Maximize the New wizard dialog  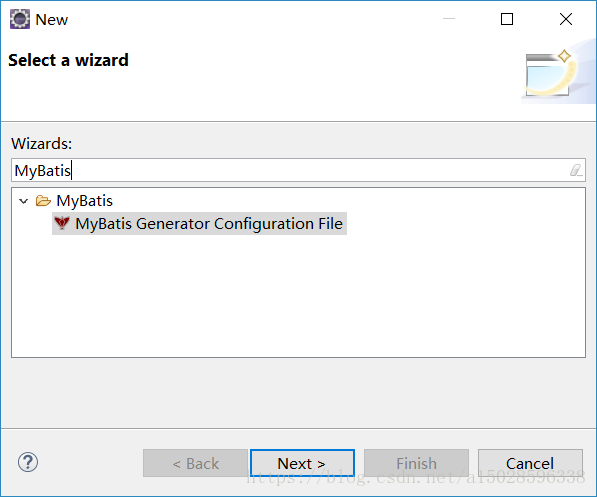coord(507,19)
